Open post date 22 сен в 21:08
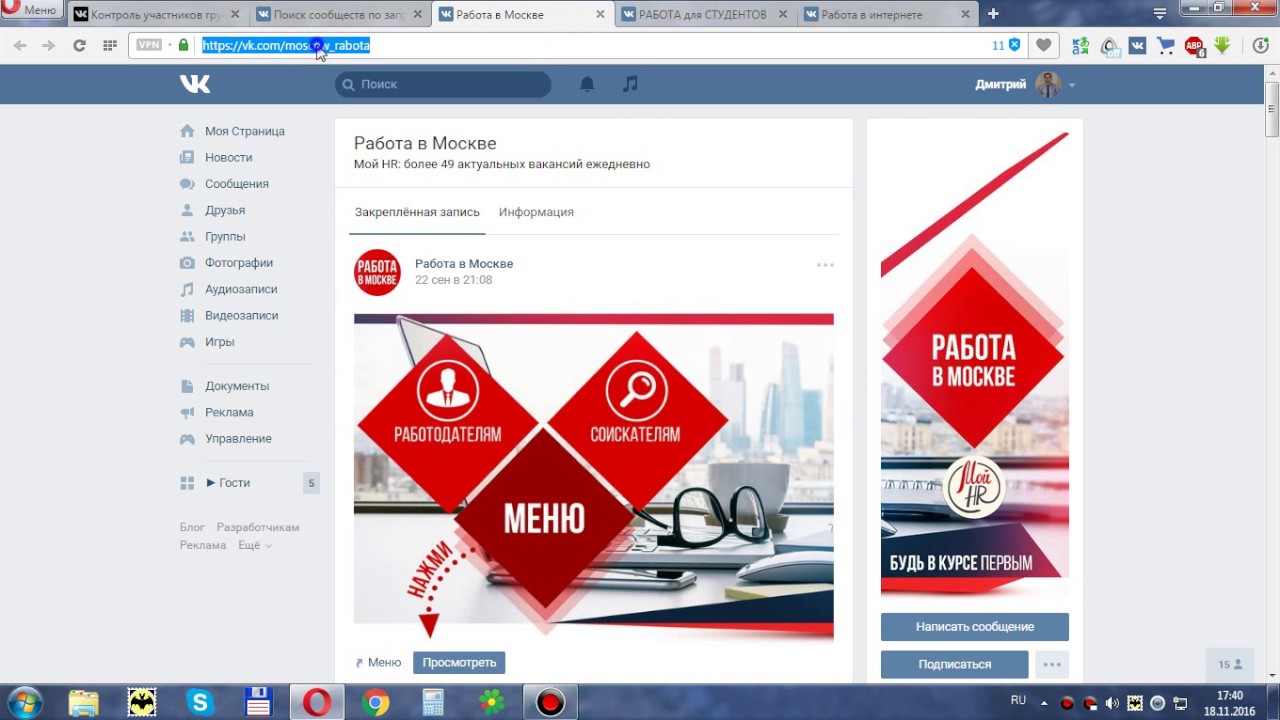Viewport: 1280px width, 720px height. pos(453,280)
